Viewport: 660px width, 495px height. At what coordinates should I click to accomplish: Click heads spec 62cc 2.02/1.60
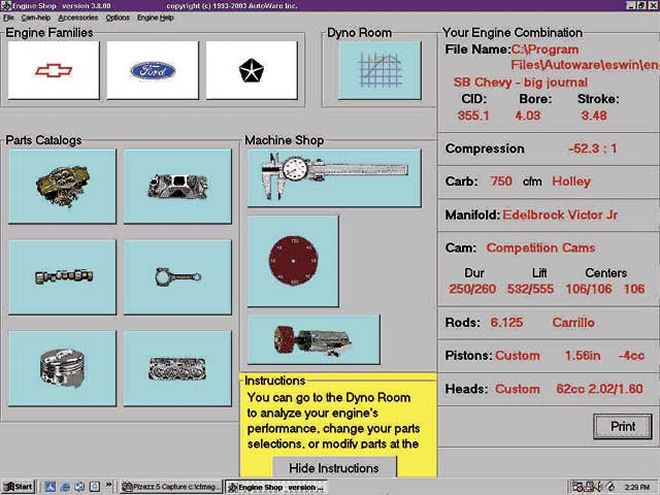(599, 389)
